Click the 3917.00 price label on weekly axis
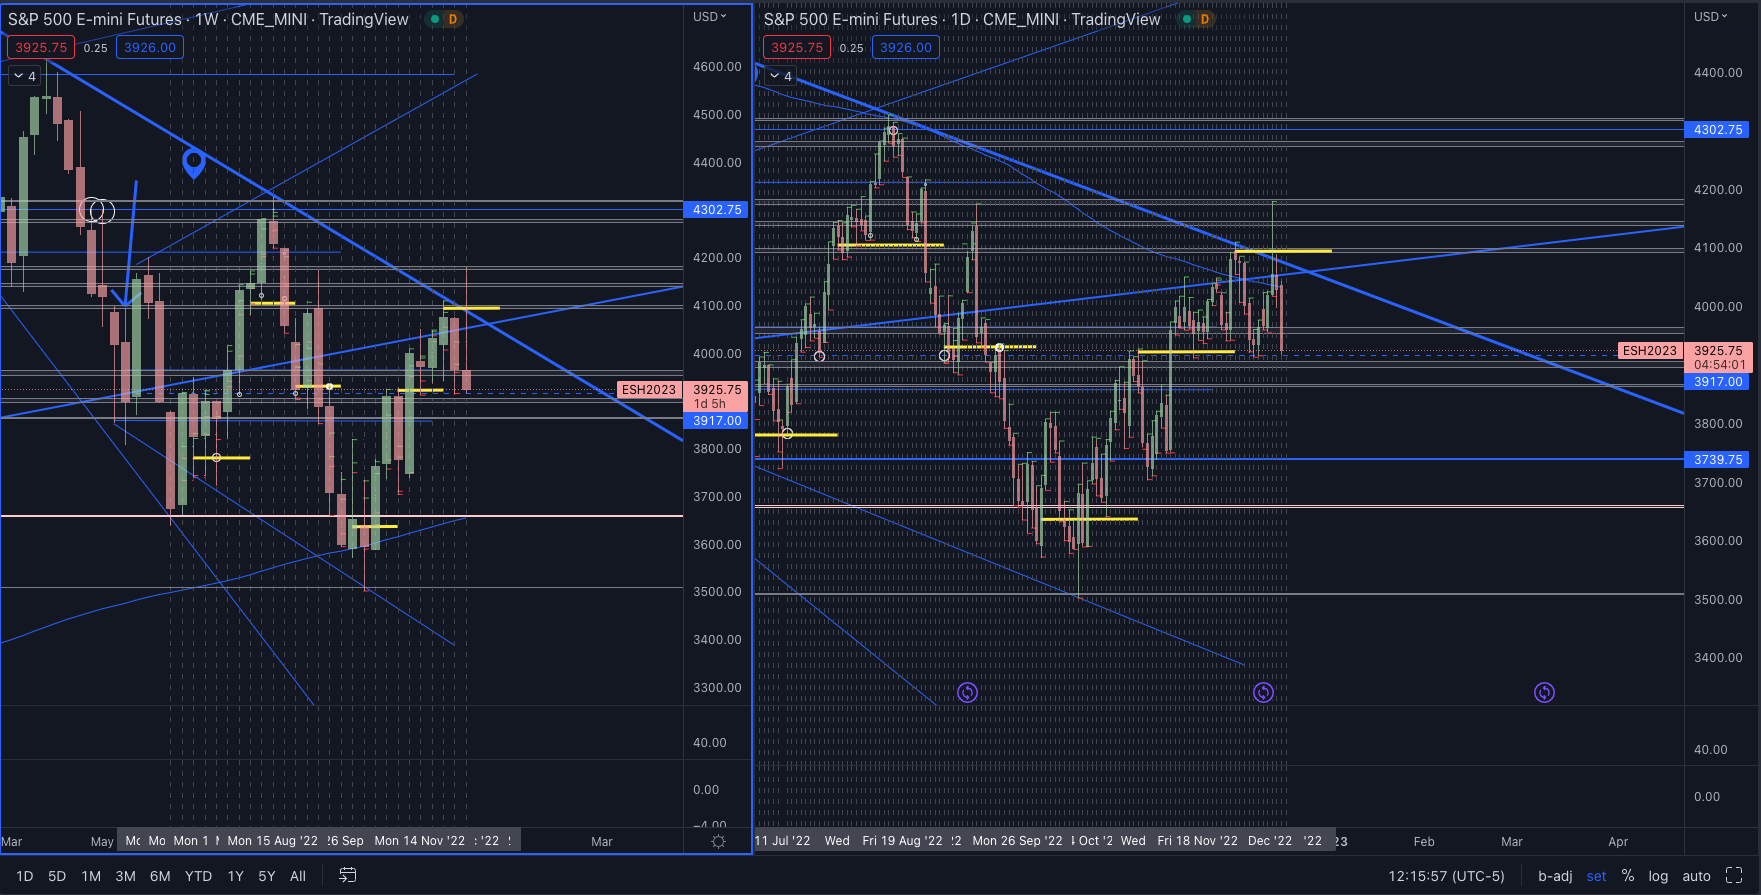Screen dimensions: 1761x895 coord(717,421)
